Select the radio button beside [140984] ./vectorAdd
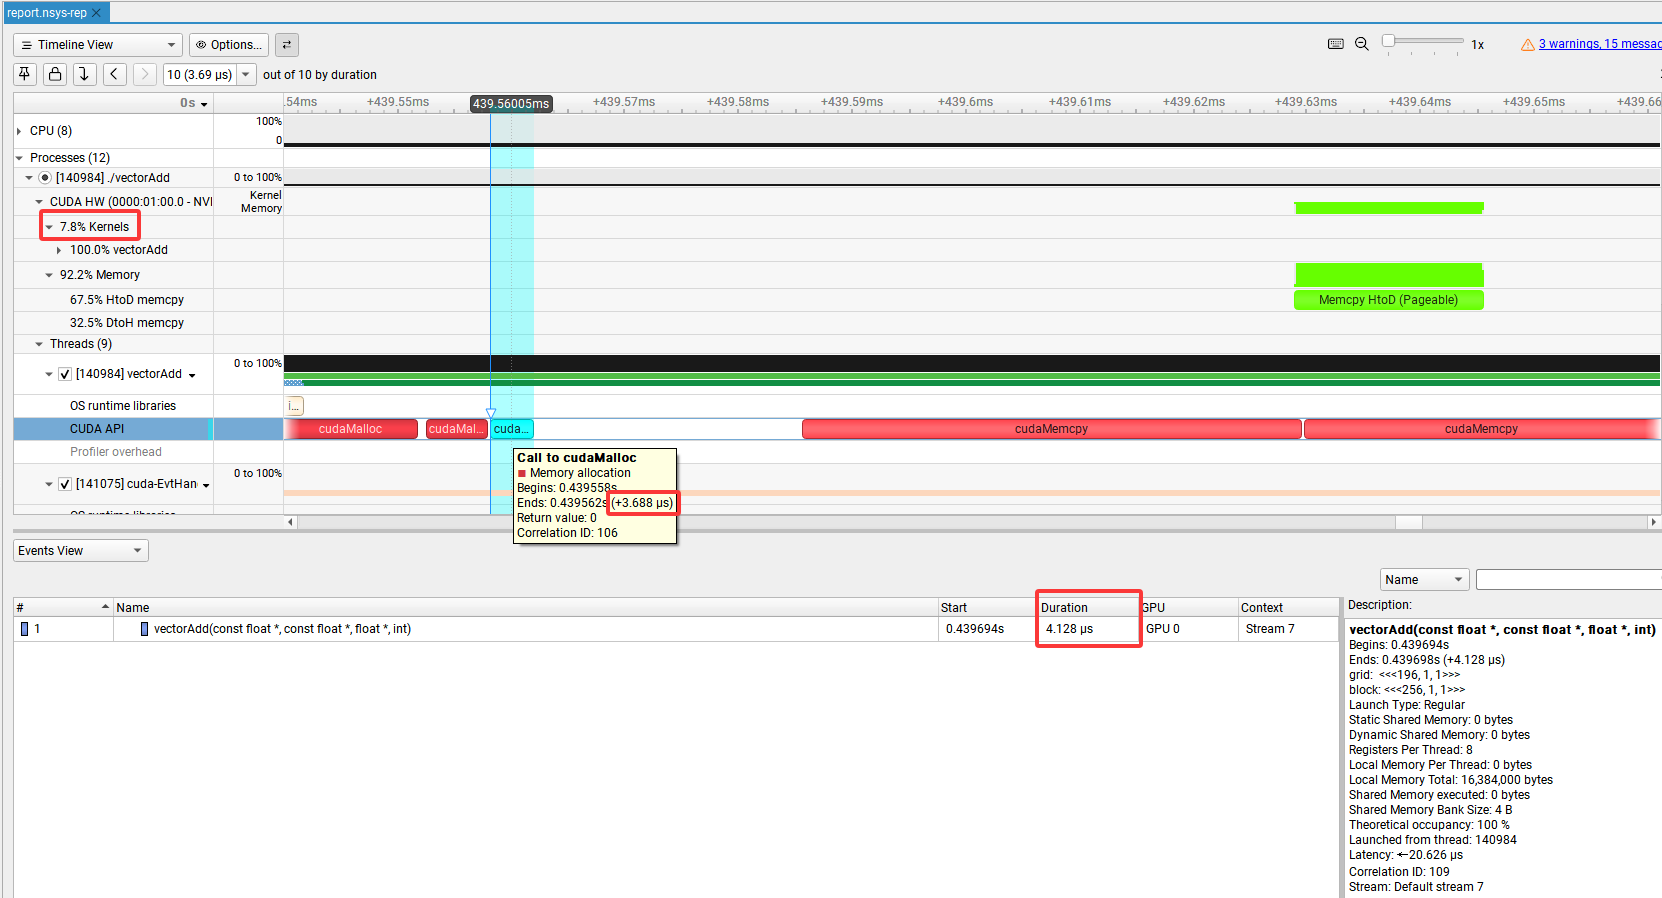Screen dimensions: 1662x898 tap(45, 178)
